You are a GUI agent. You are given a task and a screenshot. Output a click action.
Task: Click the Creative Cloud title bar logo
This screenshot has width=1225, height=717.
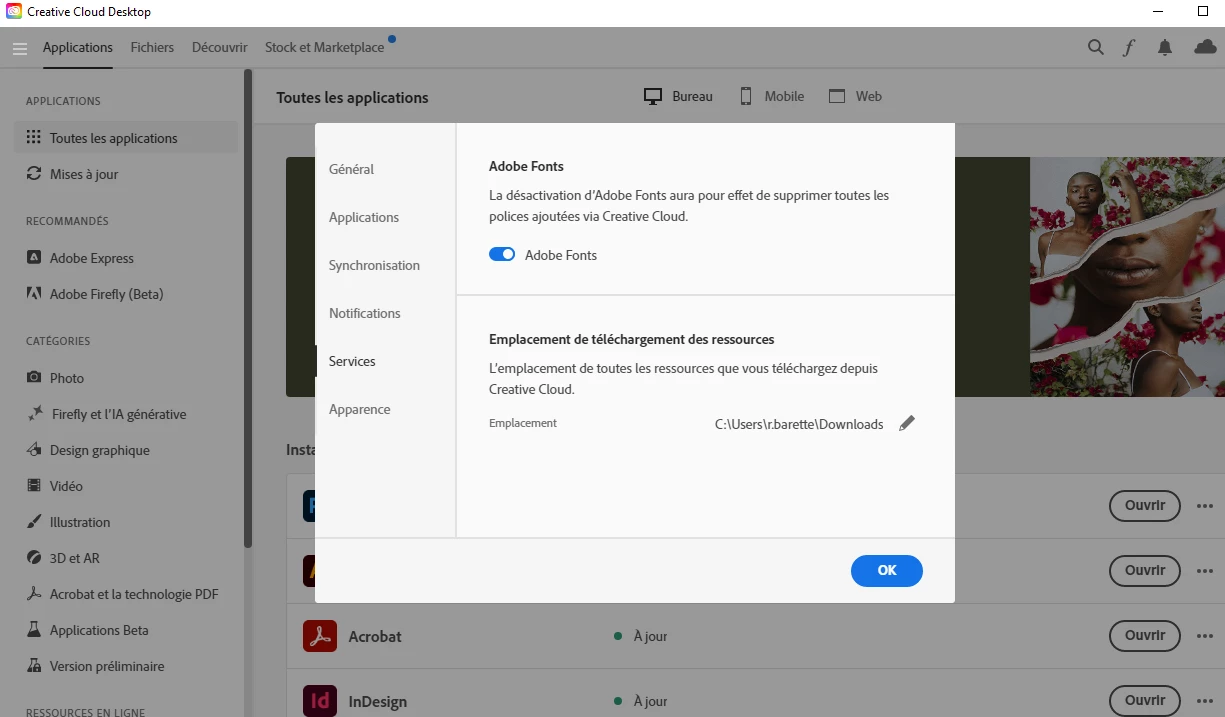[13, 11]
